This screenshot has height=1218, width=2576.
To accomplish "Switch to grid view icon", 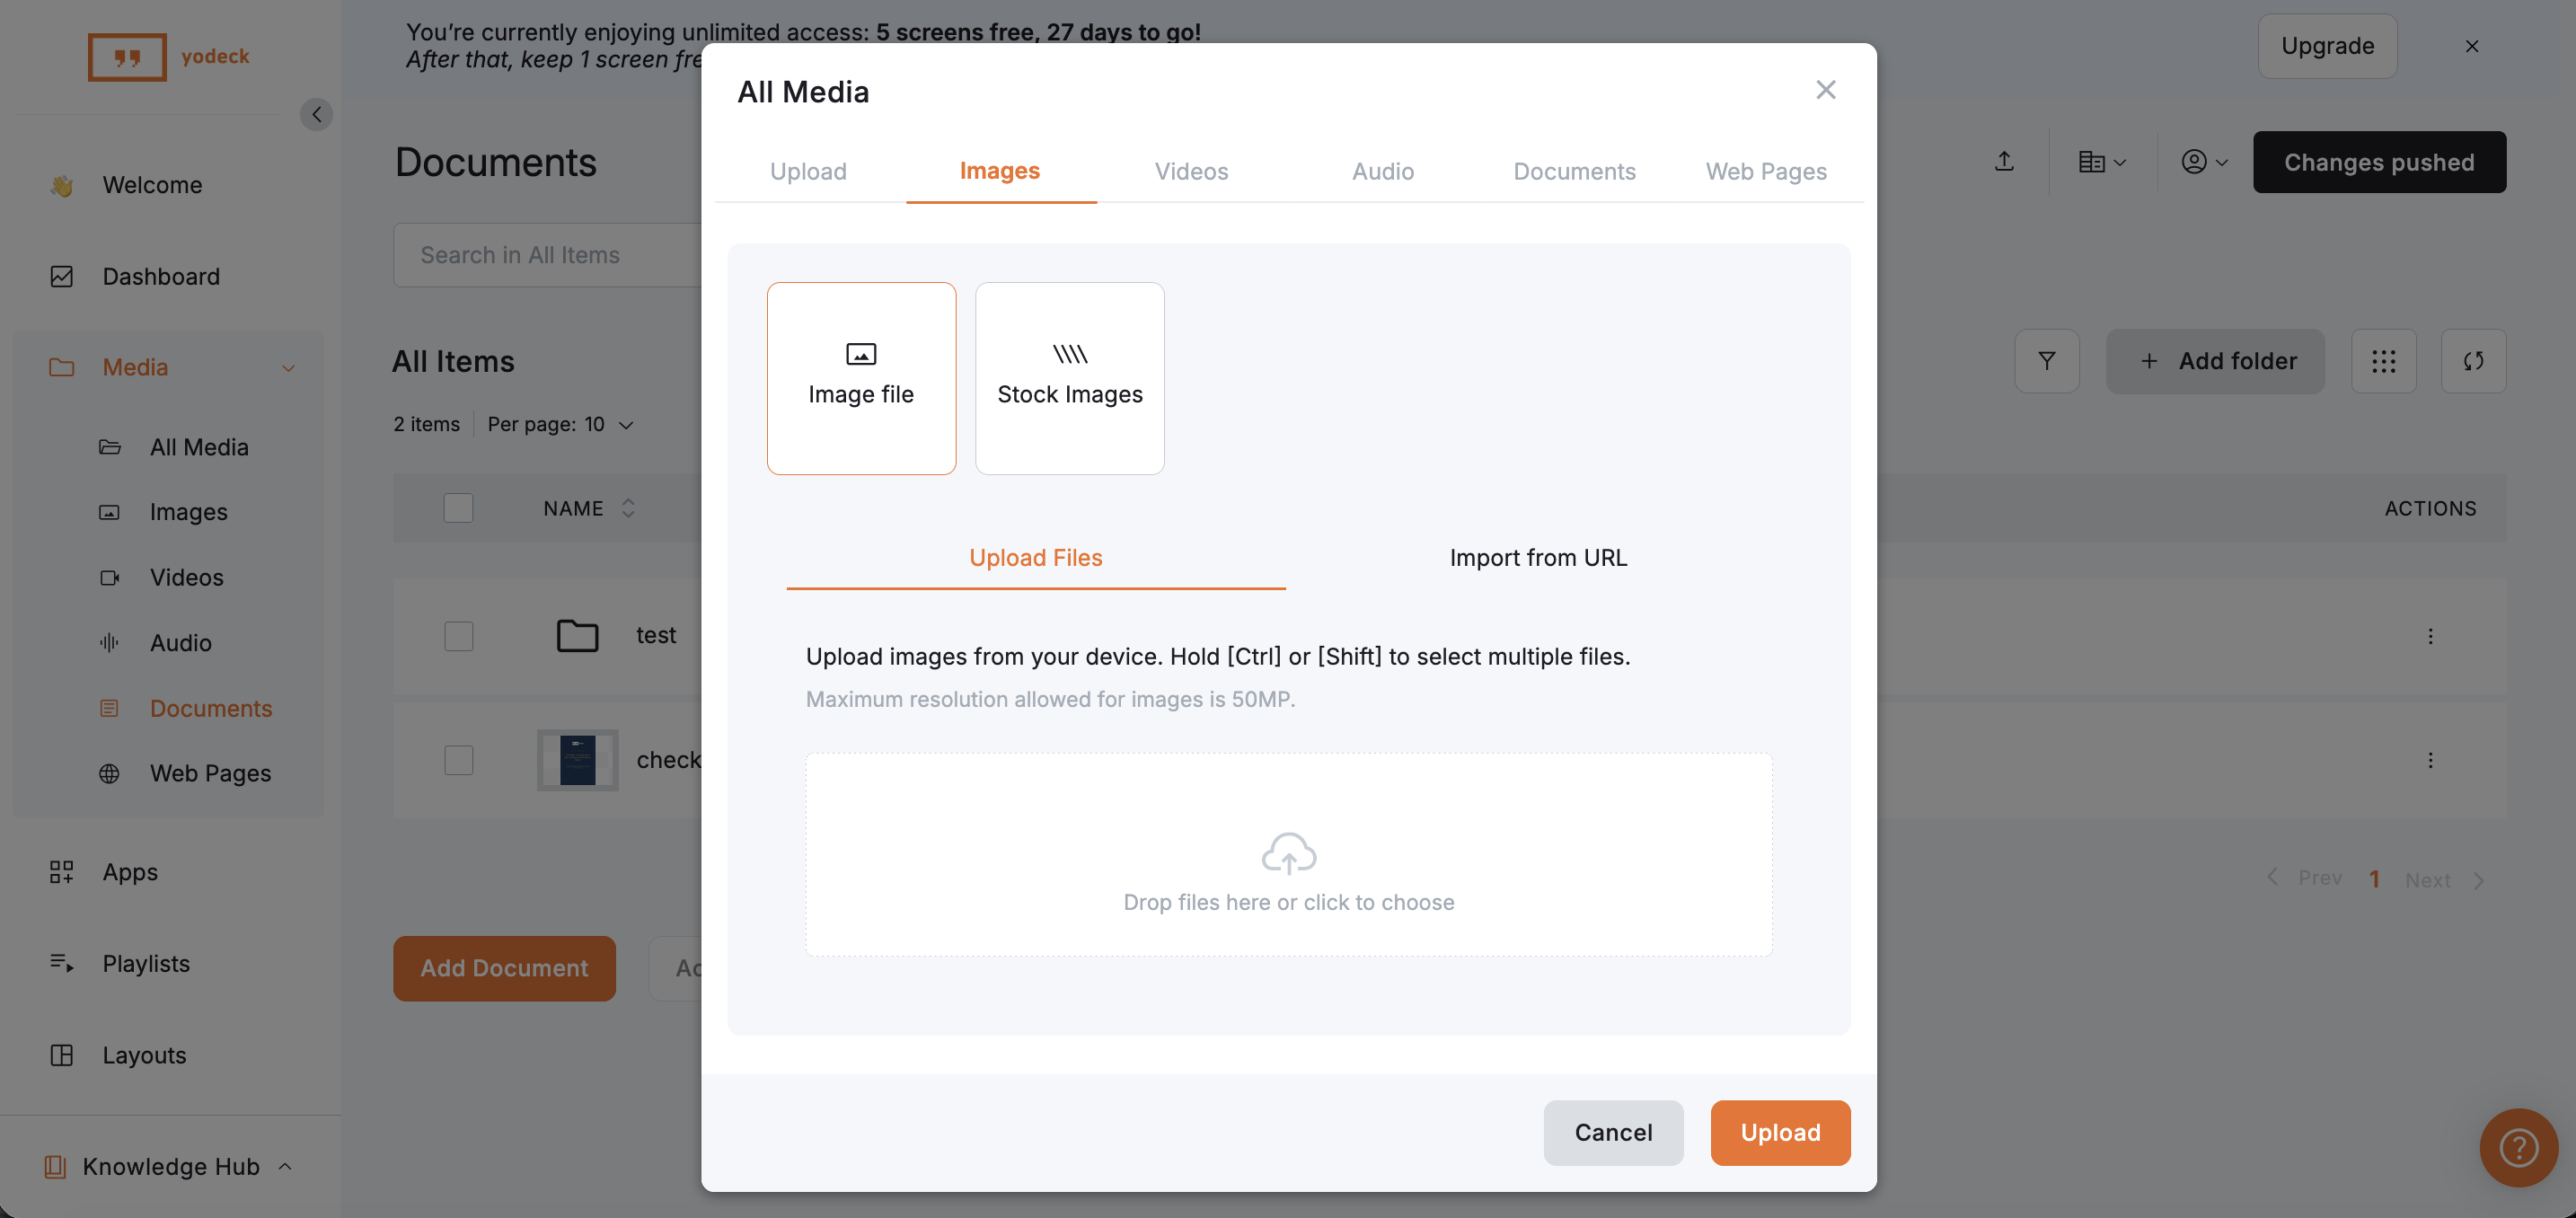I will [x=2383, y=361].
